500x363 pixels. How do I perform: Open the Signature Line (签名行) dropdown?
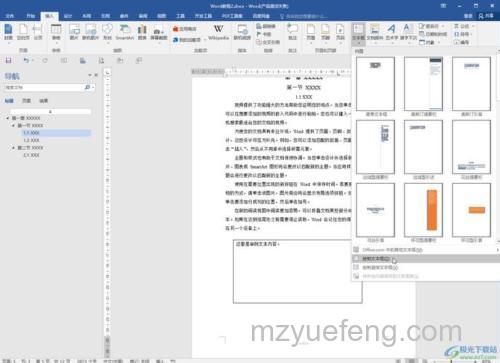click(443, 26)
